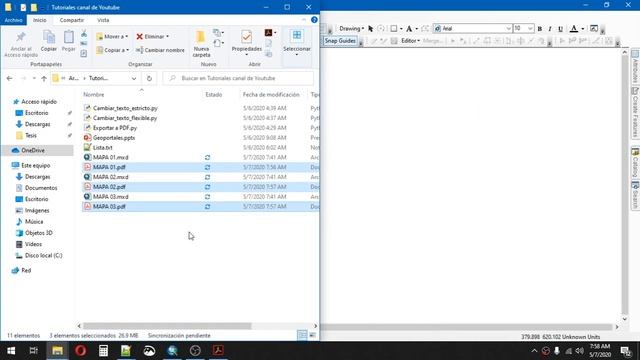Viewport: 640px width, 360px height.
Task: Sort by the Nombre column header
Action: pyautogui.click(x=94, y=95)
